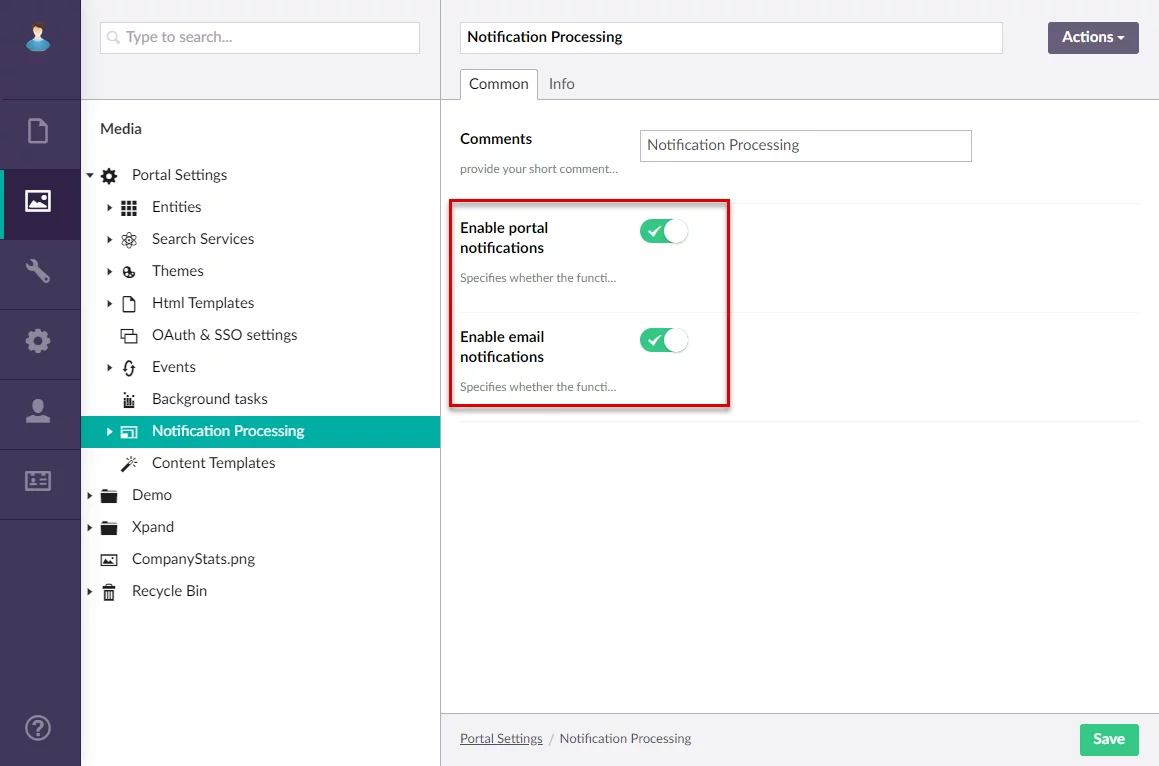Open the Actions dropdown menu

point(1092,37)
